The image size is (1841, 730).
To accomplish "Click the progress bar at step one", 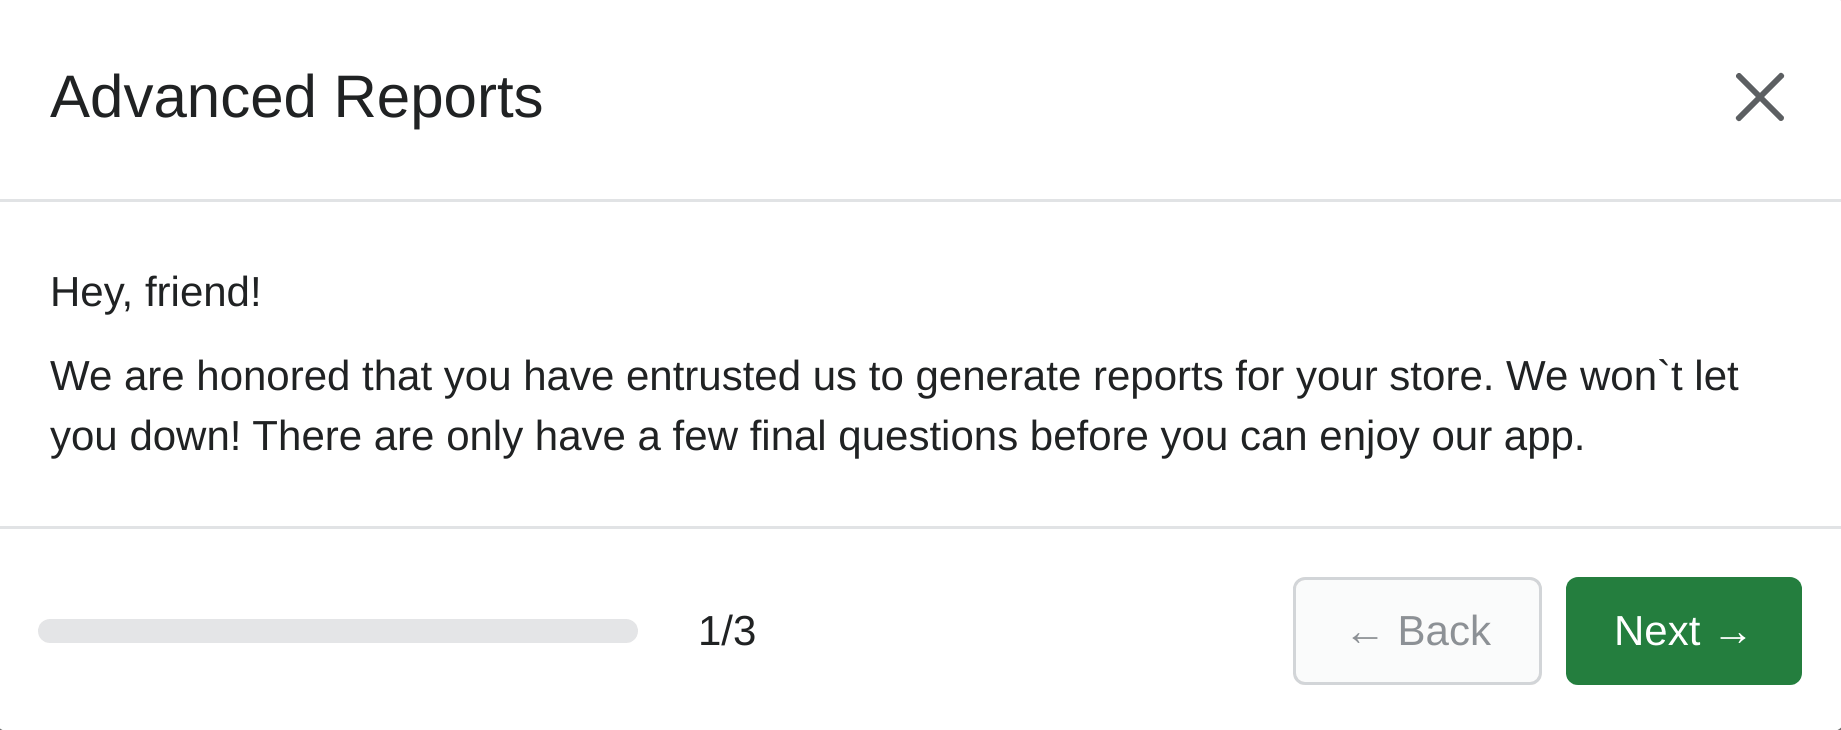I will (x=338, y=631).
